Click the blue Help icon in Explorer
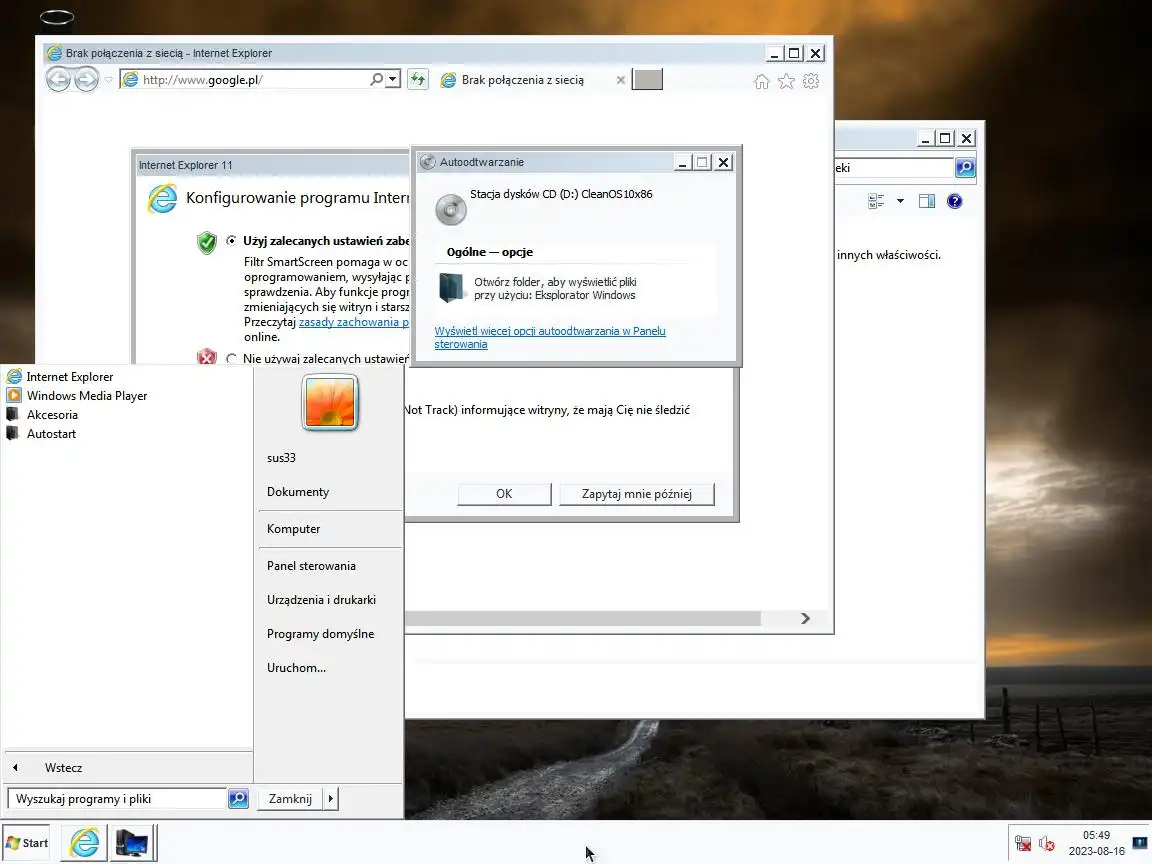Viewport: 1152px width, 864px height. click(954, 201)
